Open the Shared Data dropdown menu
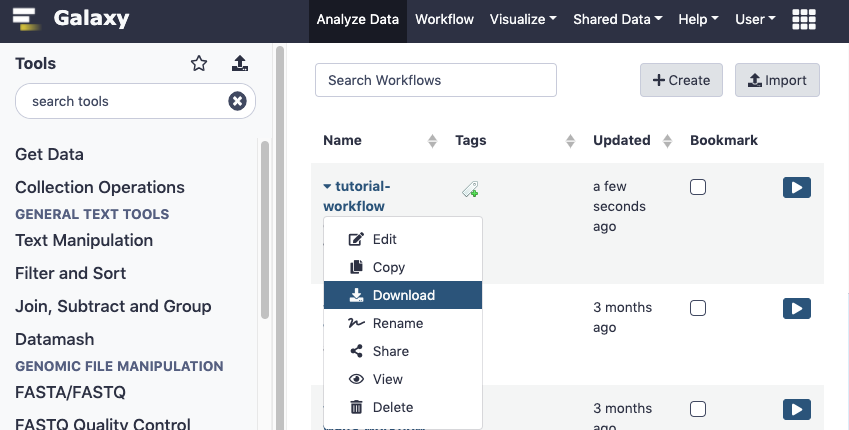Screen dimensions: 849x430 [x=618, y=20]
